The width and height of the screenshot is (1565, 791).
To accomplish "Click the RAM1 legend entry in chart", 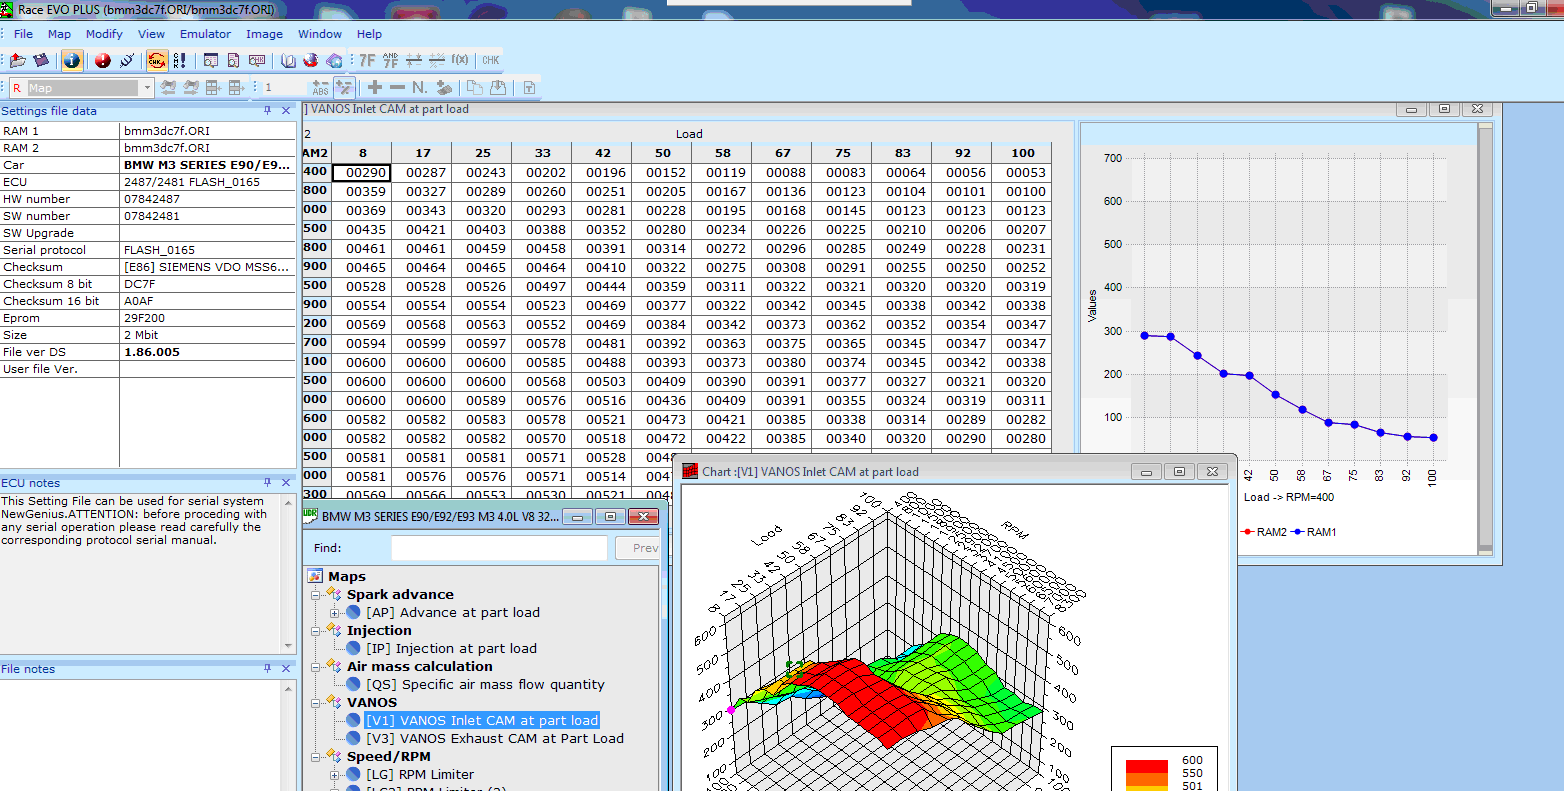I will (x=1315, y=532).
